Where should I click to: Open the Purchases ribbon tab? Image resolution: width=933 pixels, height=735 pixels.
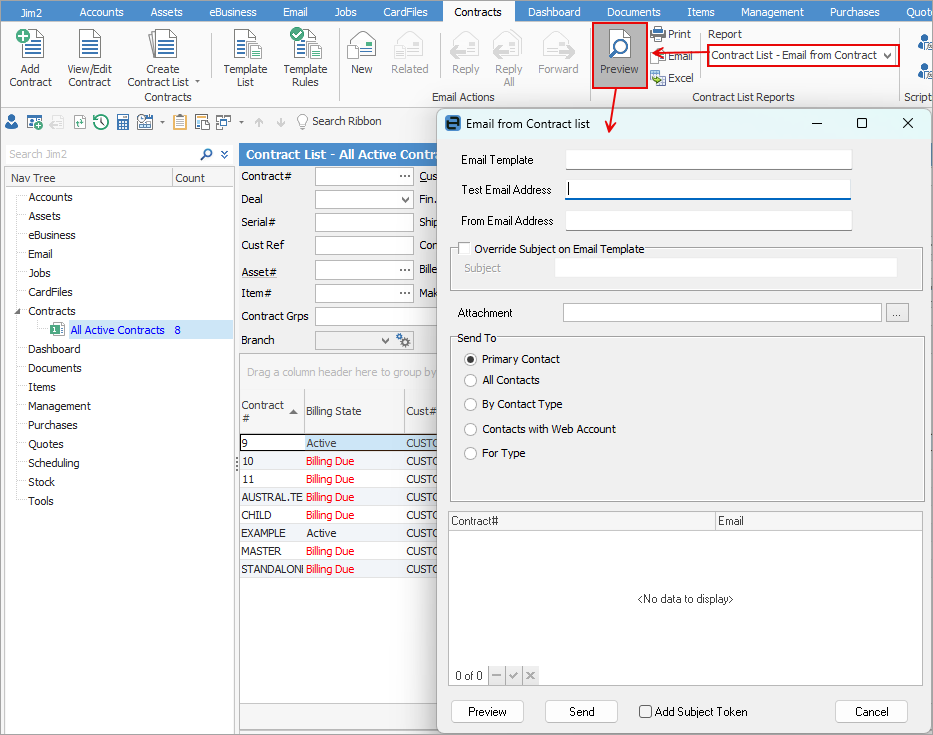tap(854, 12)
